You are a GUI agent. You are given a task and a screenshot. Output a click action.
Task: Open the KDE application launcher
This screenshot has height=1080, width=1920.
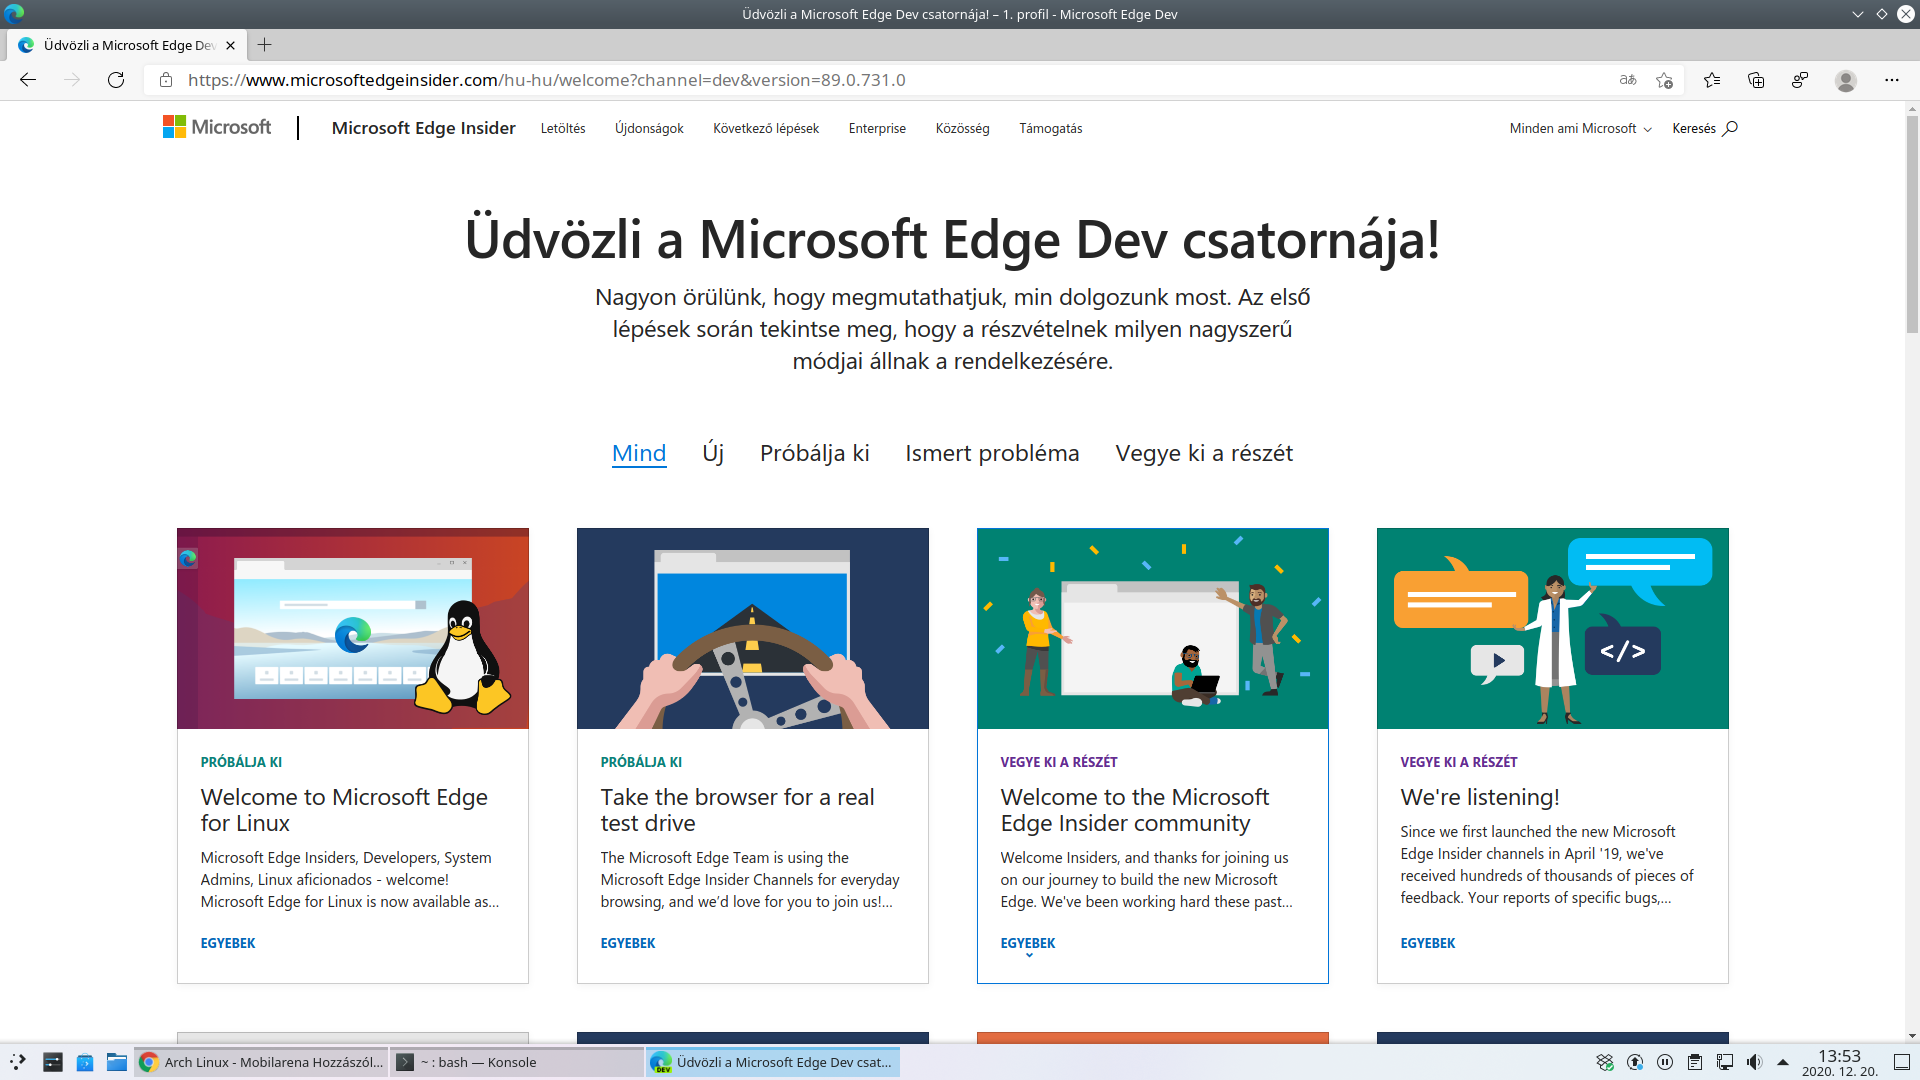point(18,1062)
